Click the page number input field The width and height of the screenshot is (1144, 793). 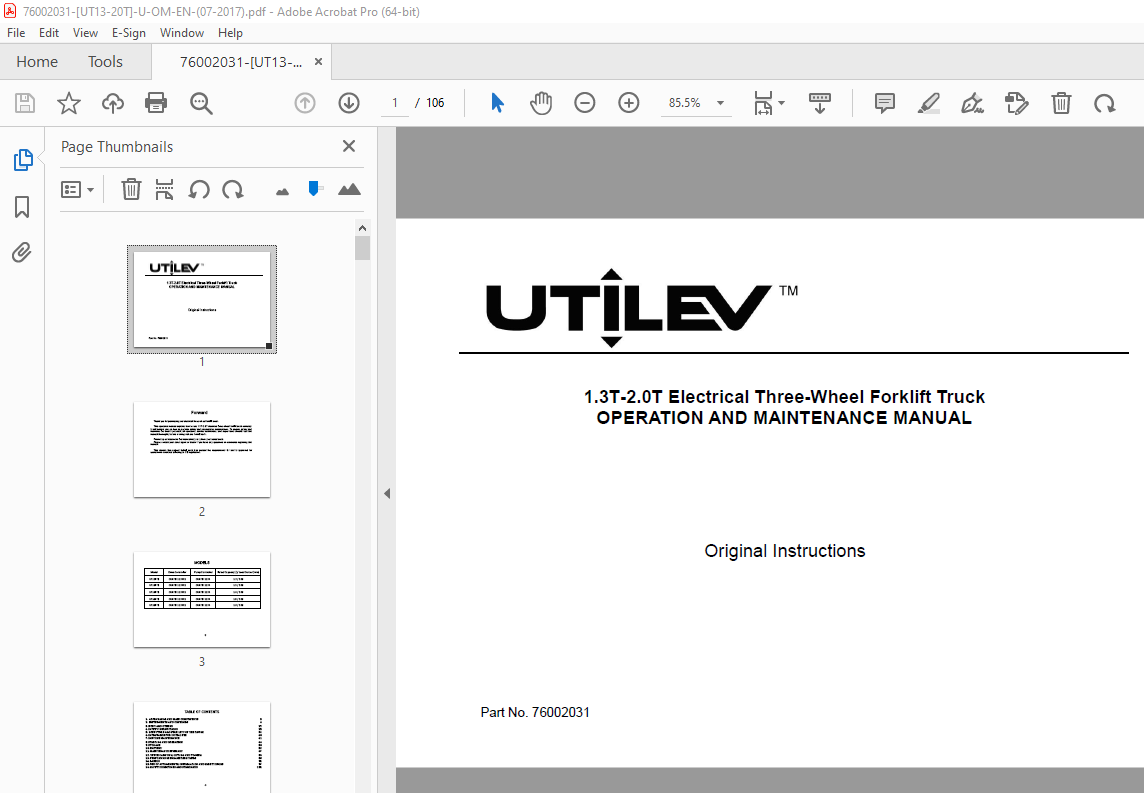395,103
